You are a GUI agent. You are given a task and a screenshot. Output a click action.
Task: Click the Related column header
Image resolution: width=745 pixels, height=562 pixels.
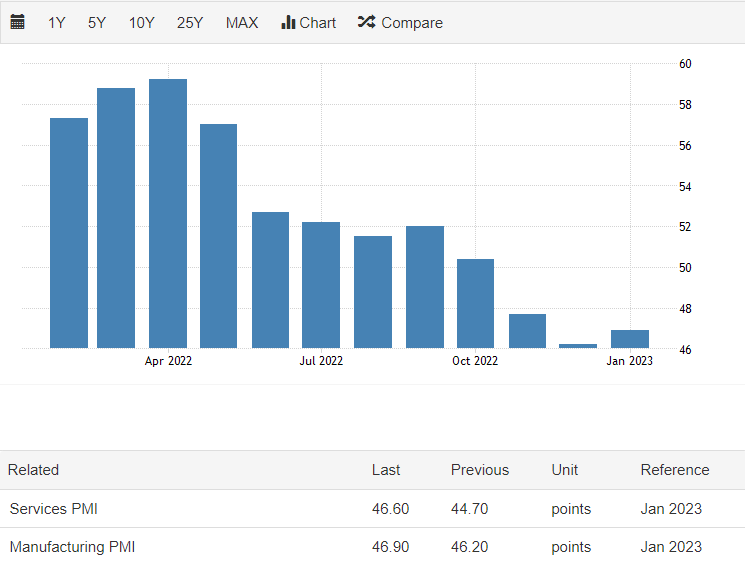33,470
